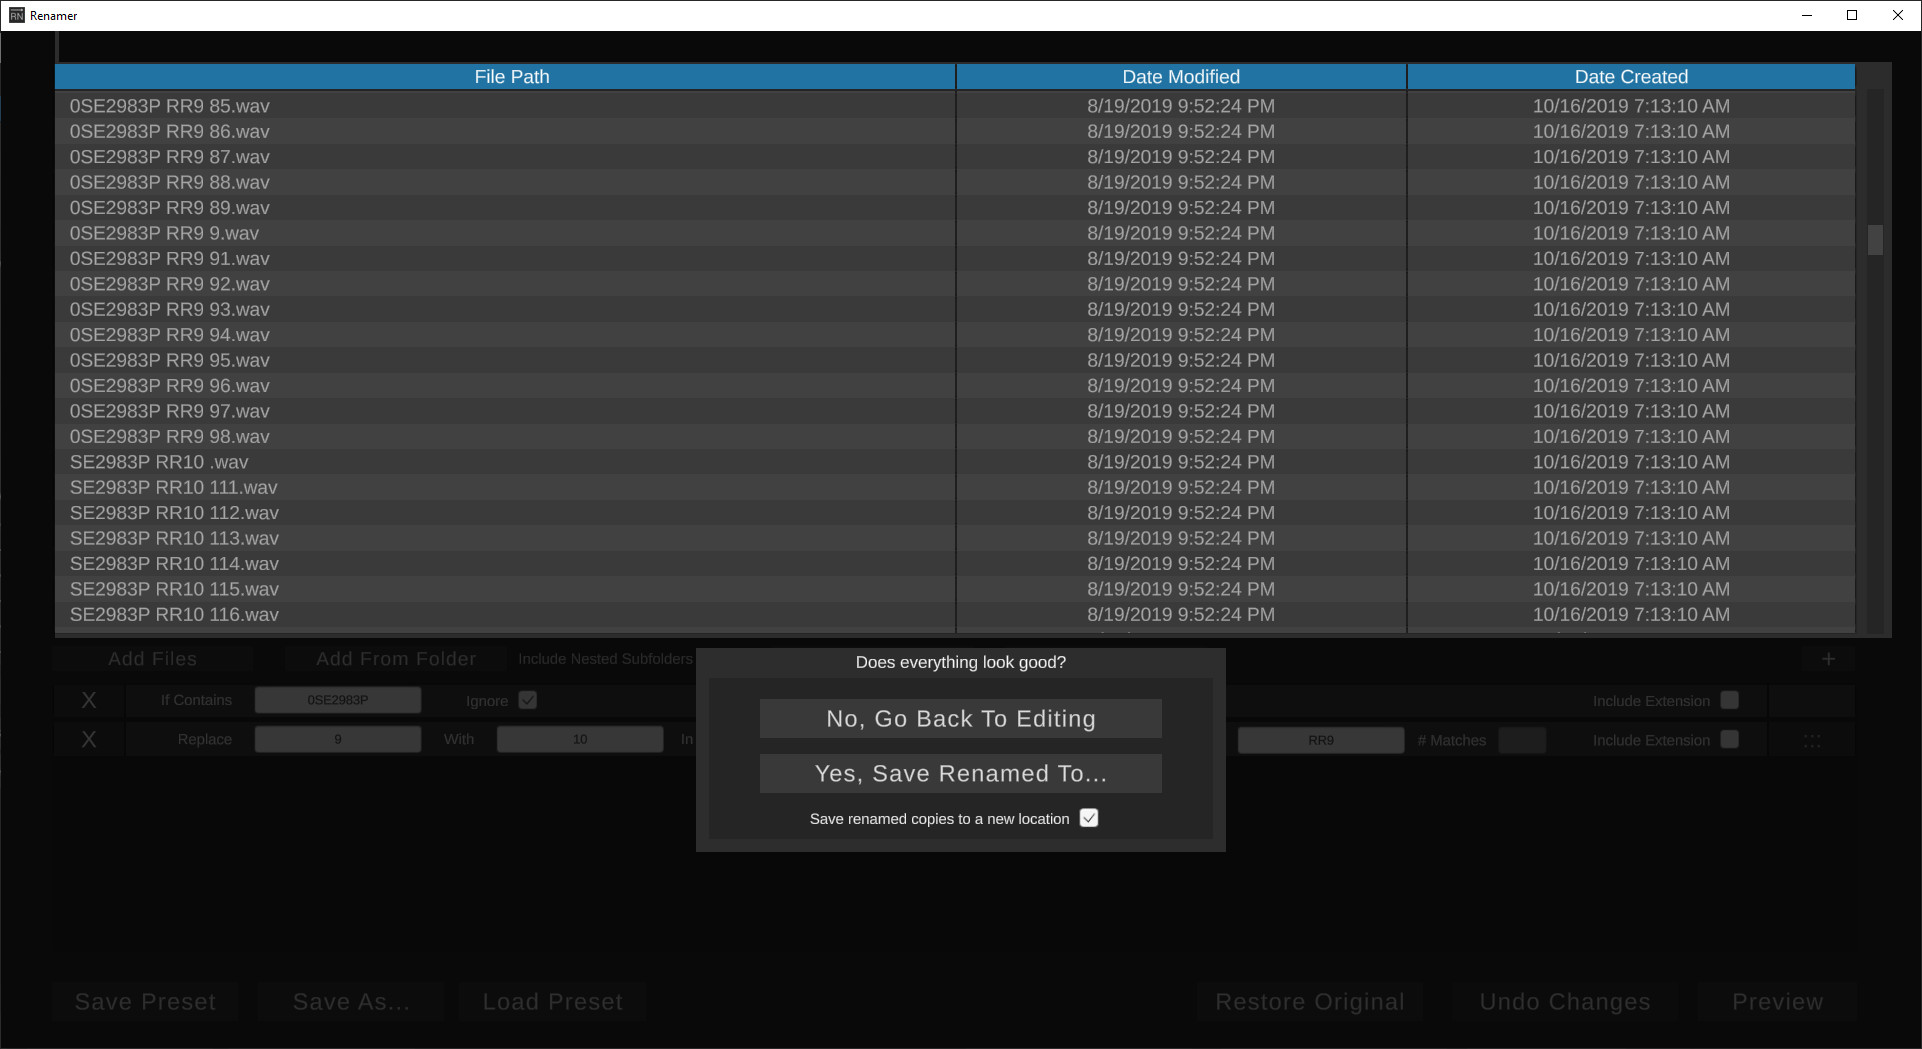Remove the "Replace" rule using its X

(x=88, y=739)
